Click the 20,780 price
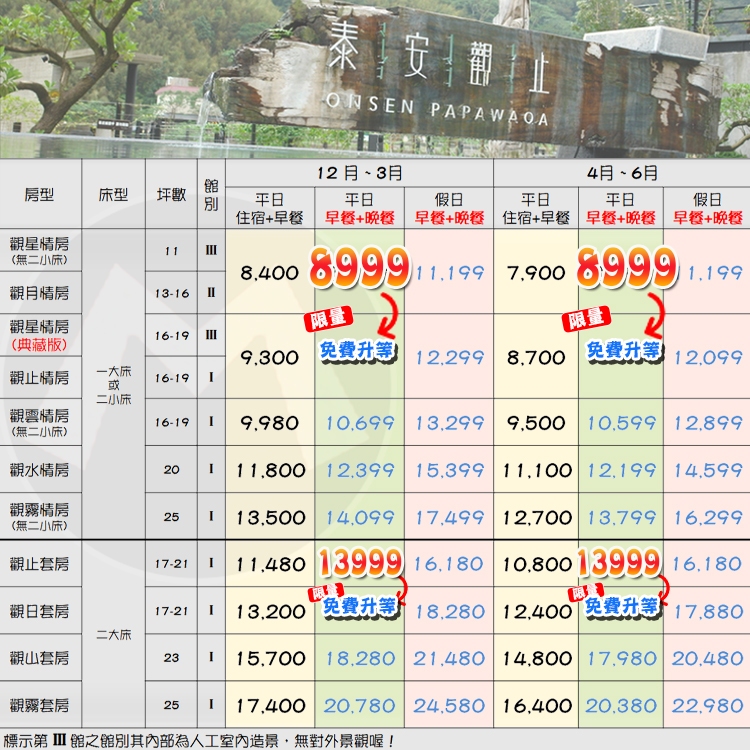 [x=359, y=706]
